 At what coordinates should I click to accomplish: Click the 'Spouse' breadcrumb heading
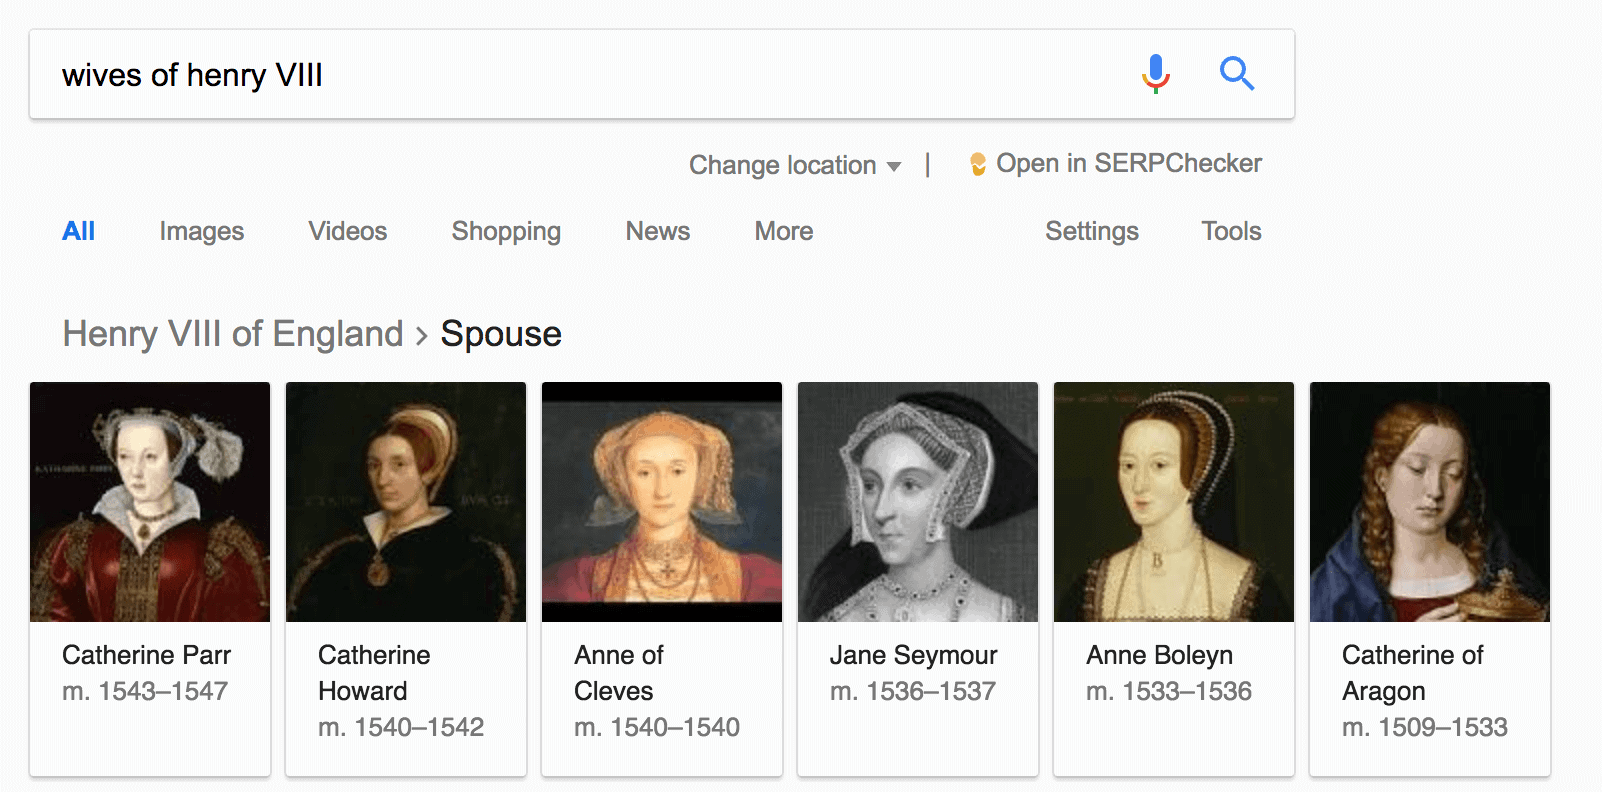click(x=501, y=334)
